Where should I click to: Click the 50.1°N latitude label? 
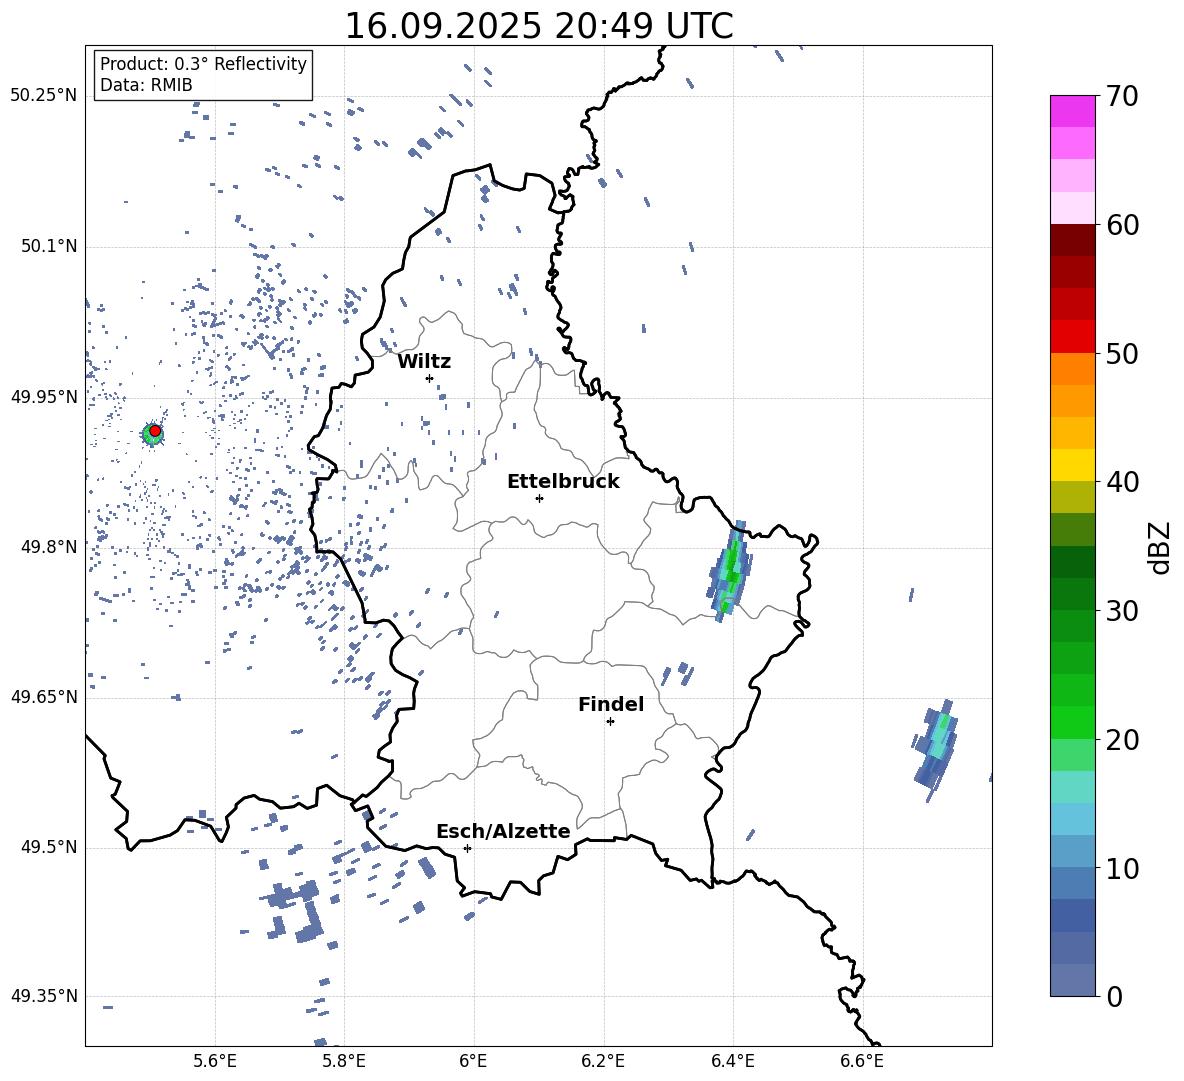pyautogui.click(x=49, y=247)
